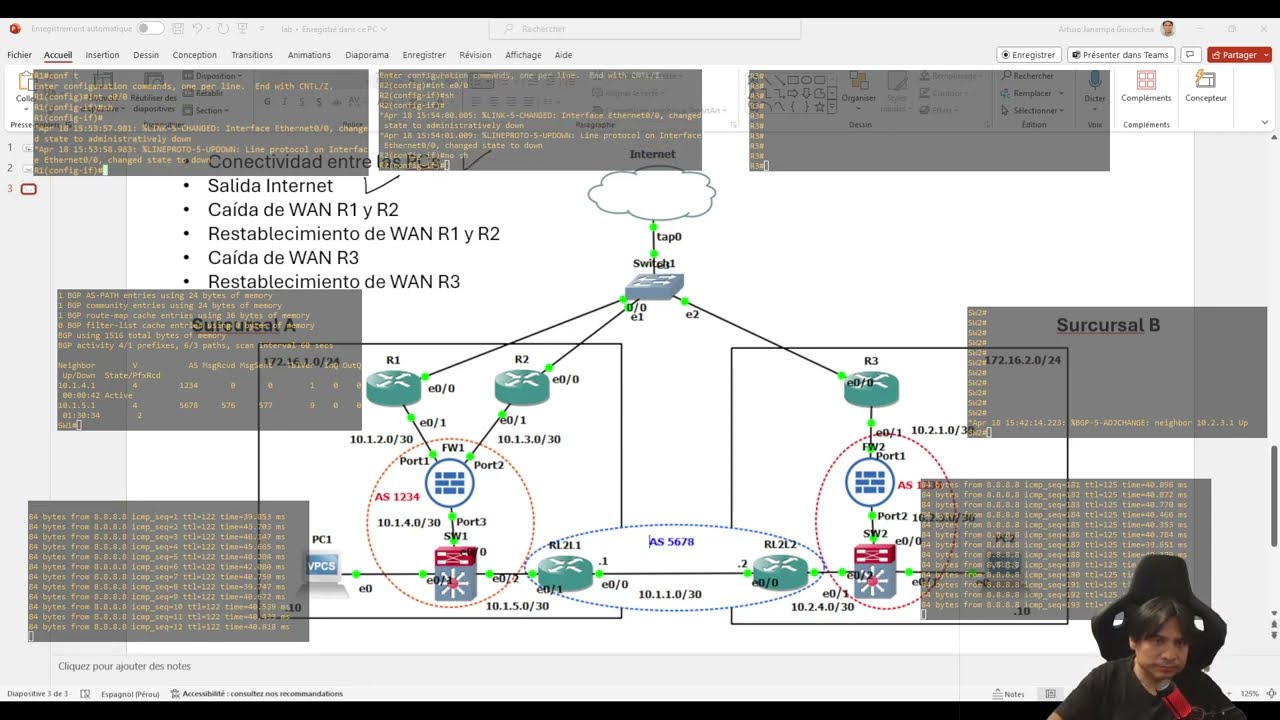Select slide 1 in the slide panel
1280x720 pixels.
pos(28,148)
